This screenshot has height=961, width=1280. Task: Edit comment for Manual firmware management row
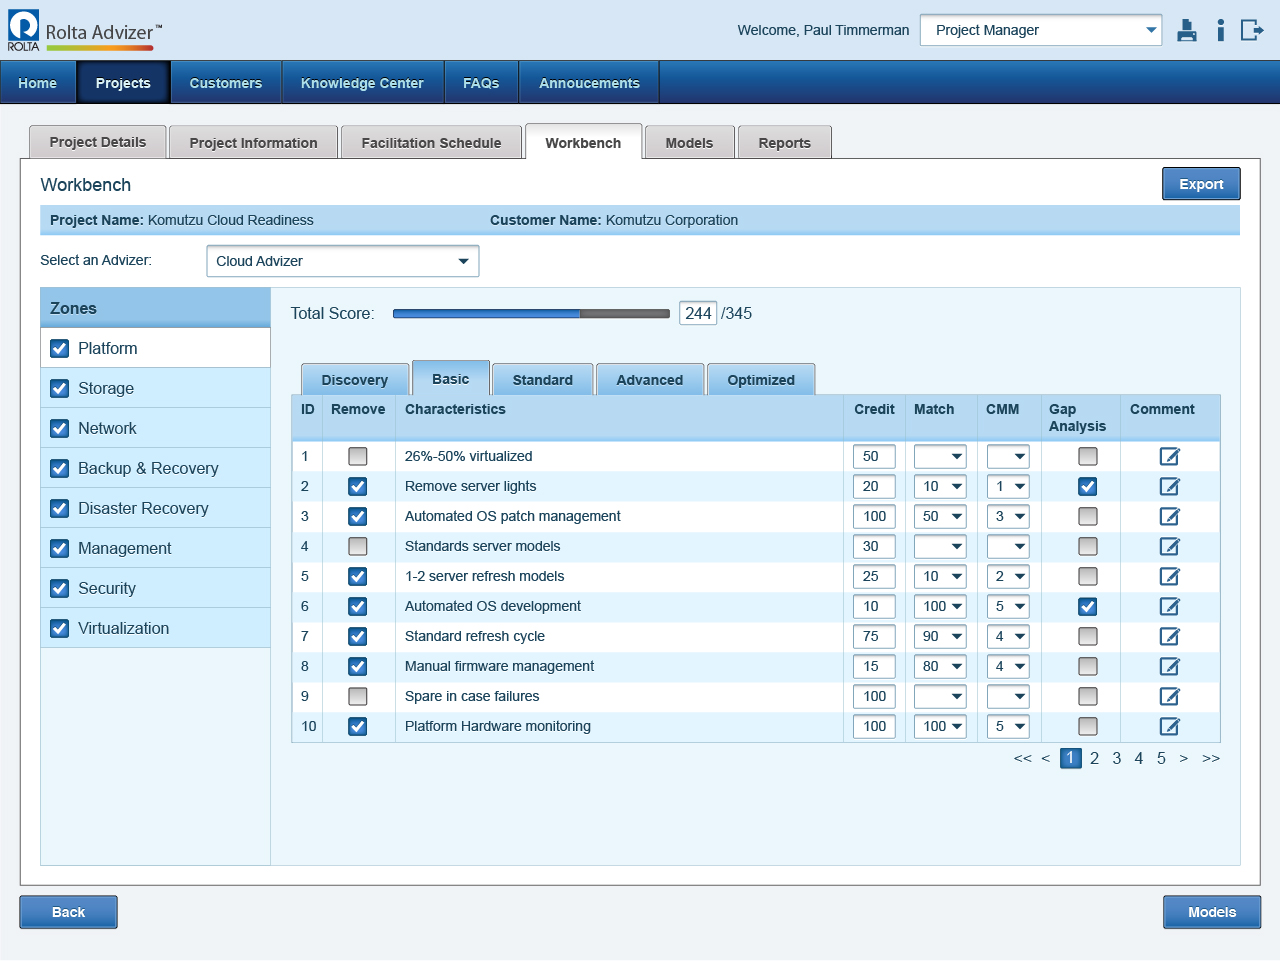pyautogui.click(x=1169, y=667)
